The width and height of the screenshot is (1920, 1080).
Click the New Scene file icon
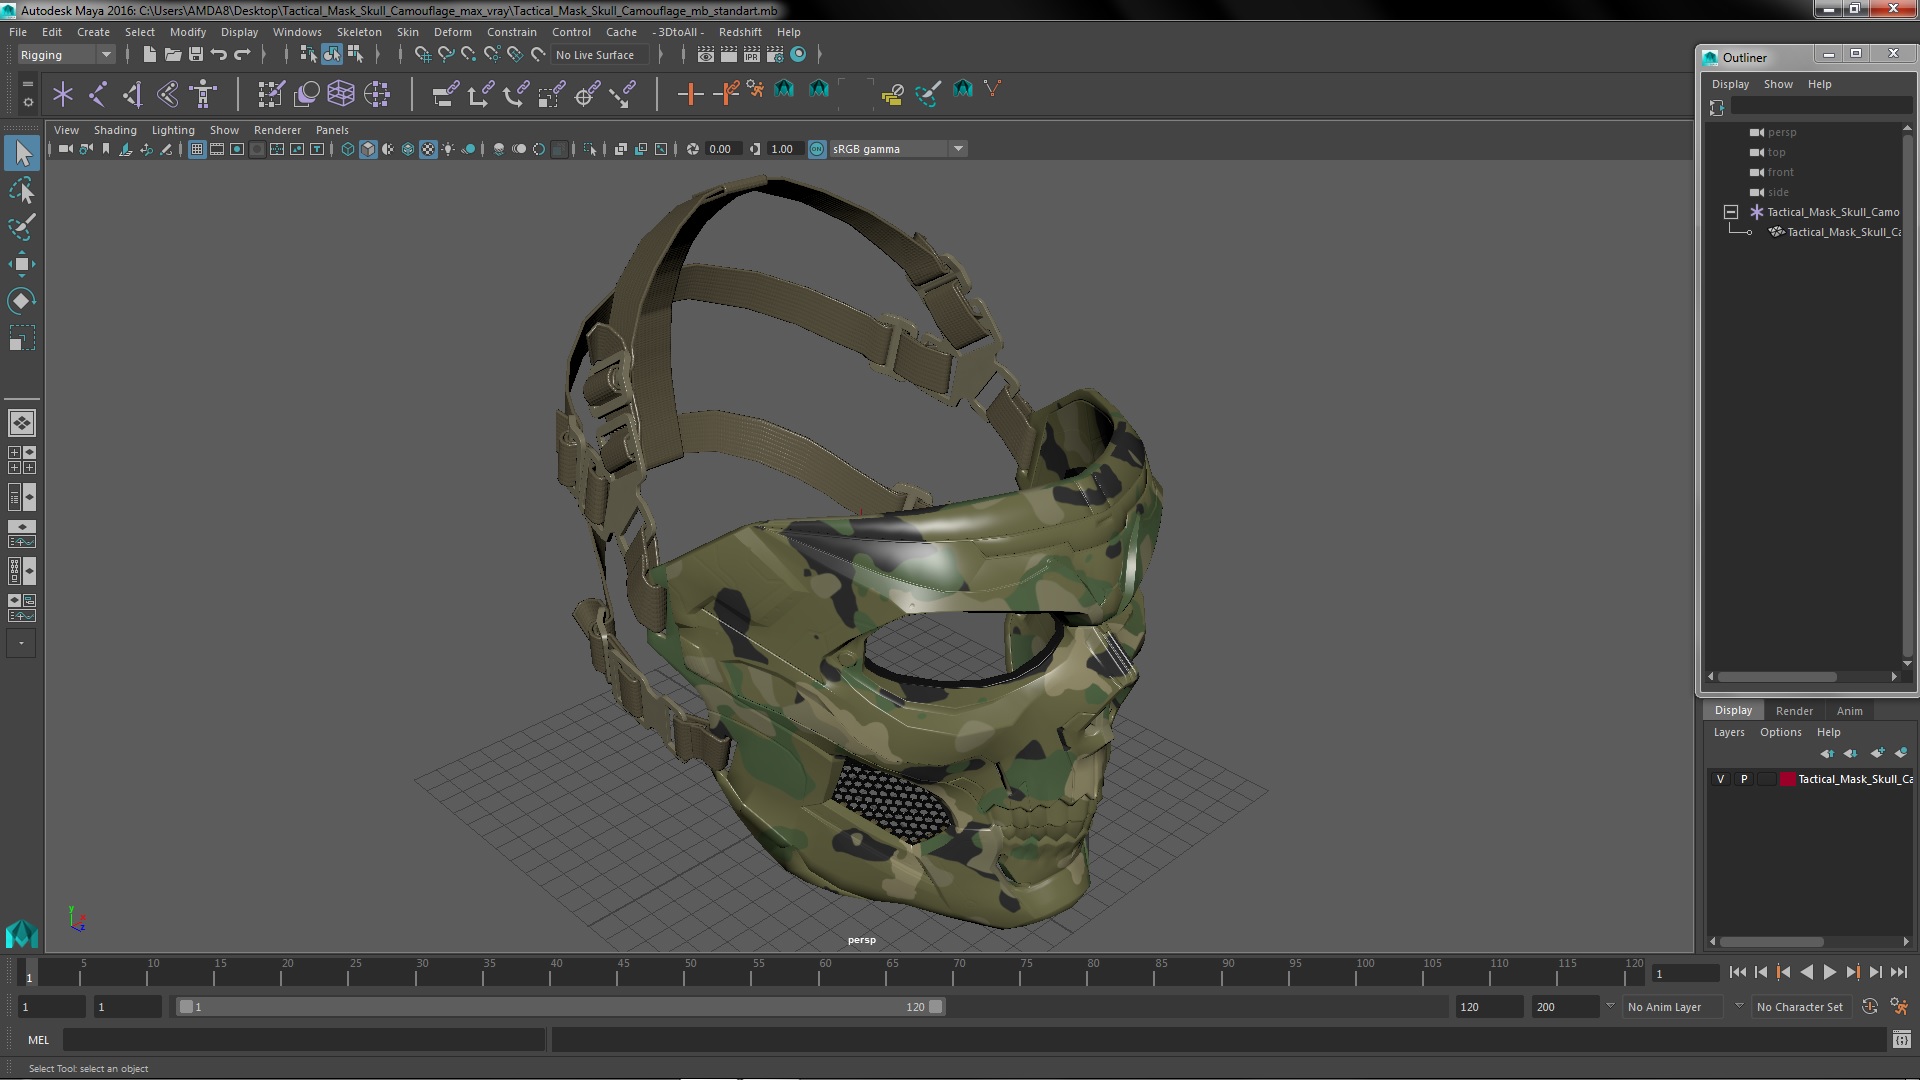coord(149,55)
